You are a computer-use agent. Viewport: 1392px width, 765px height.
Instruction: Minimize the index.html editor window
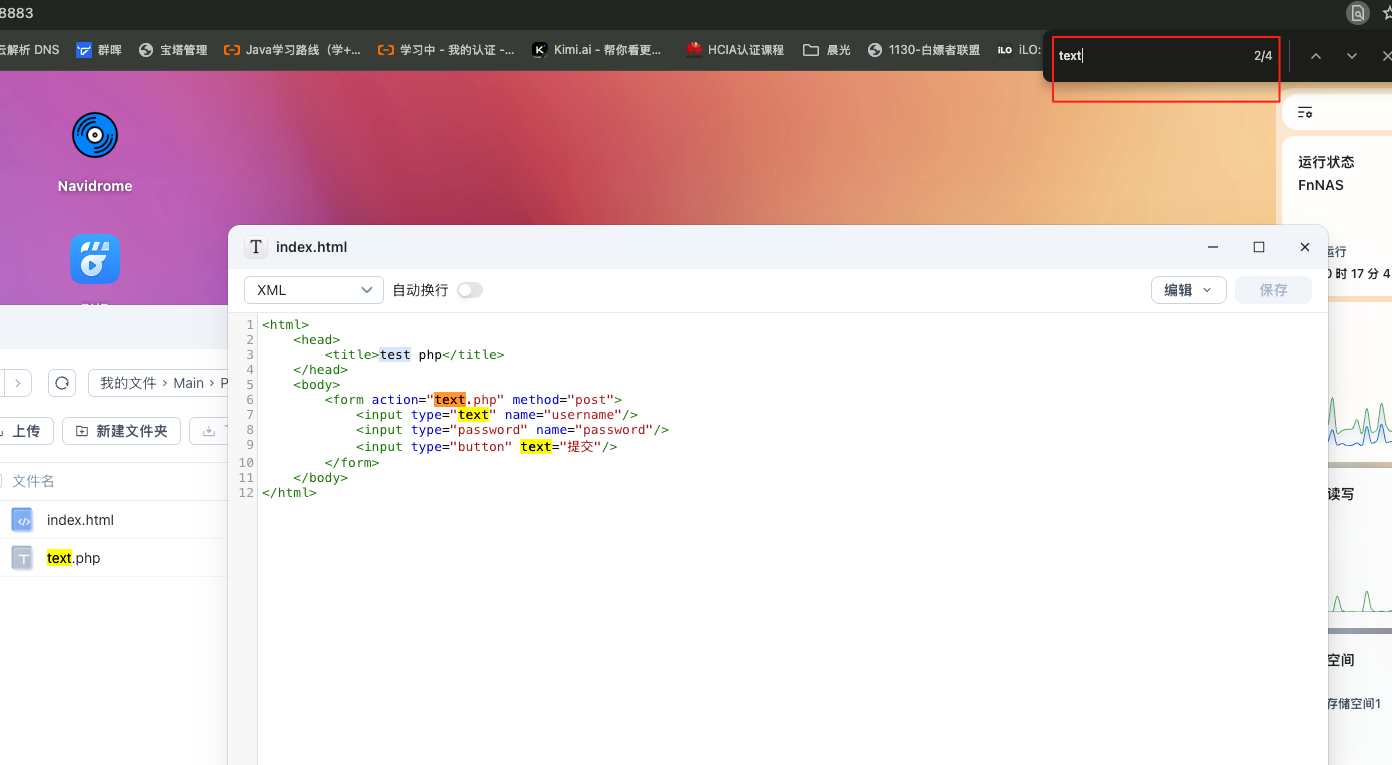(x=1213, y=247)
